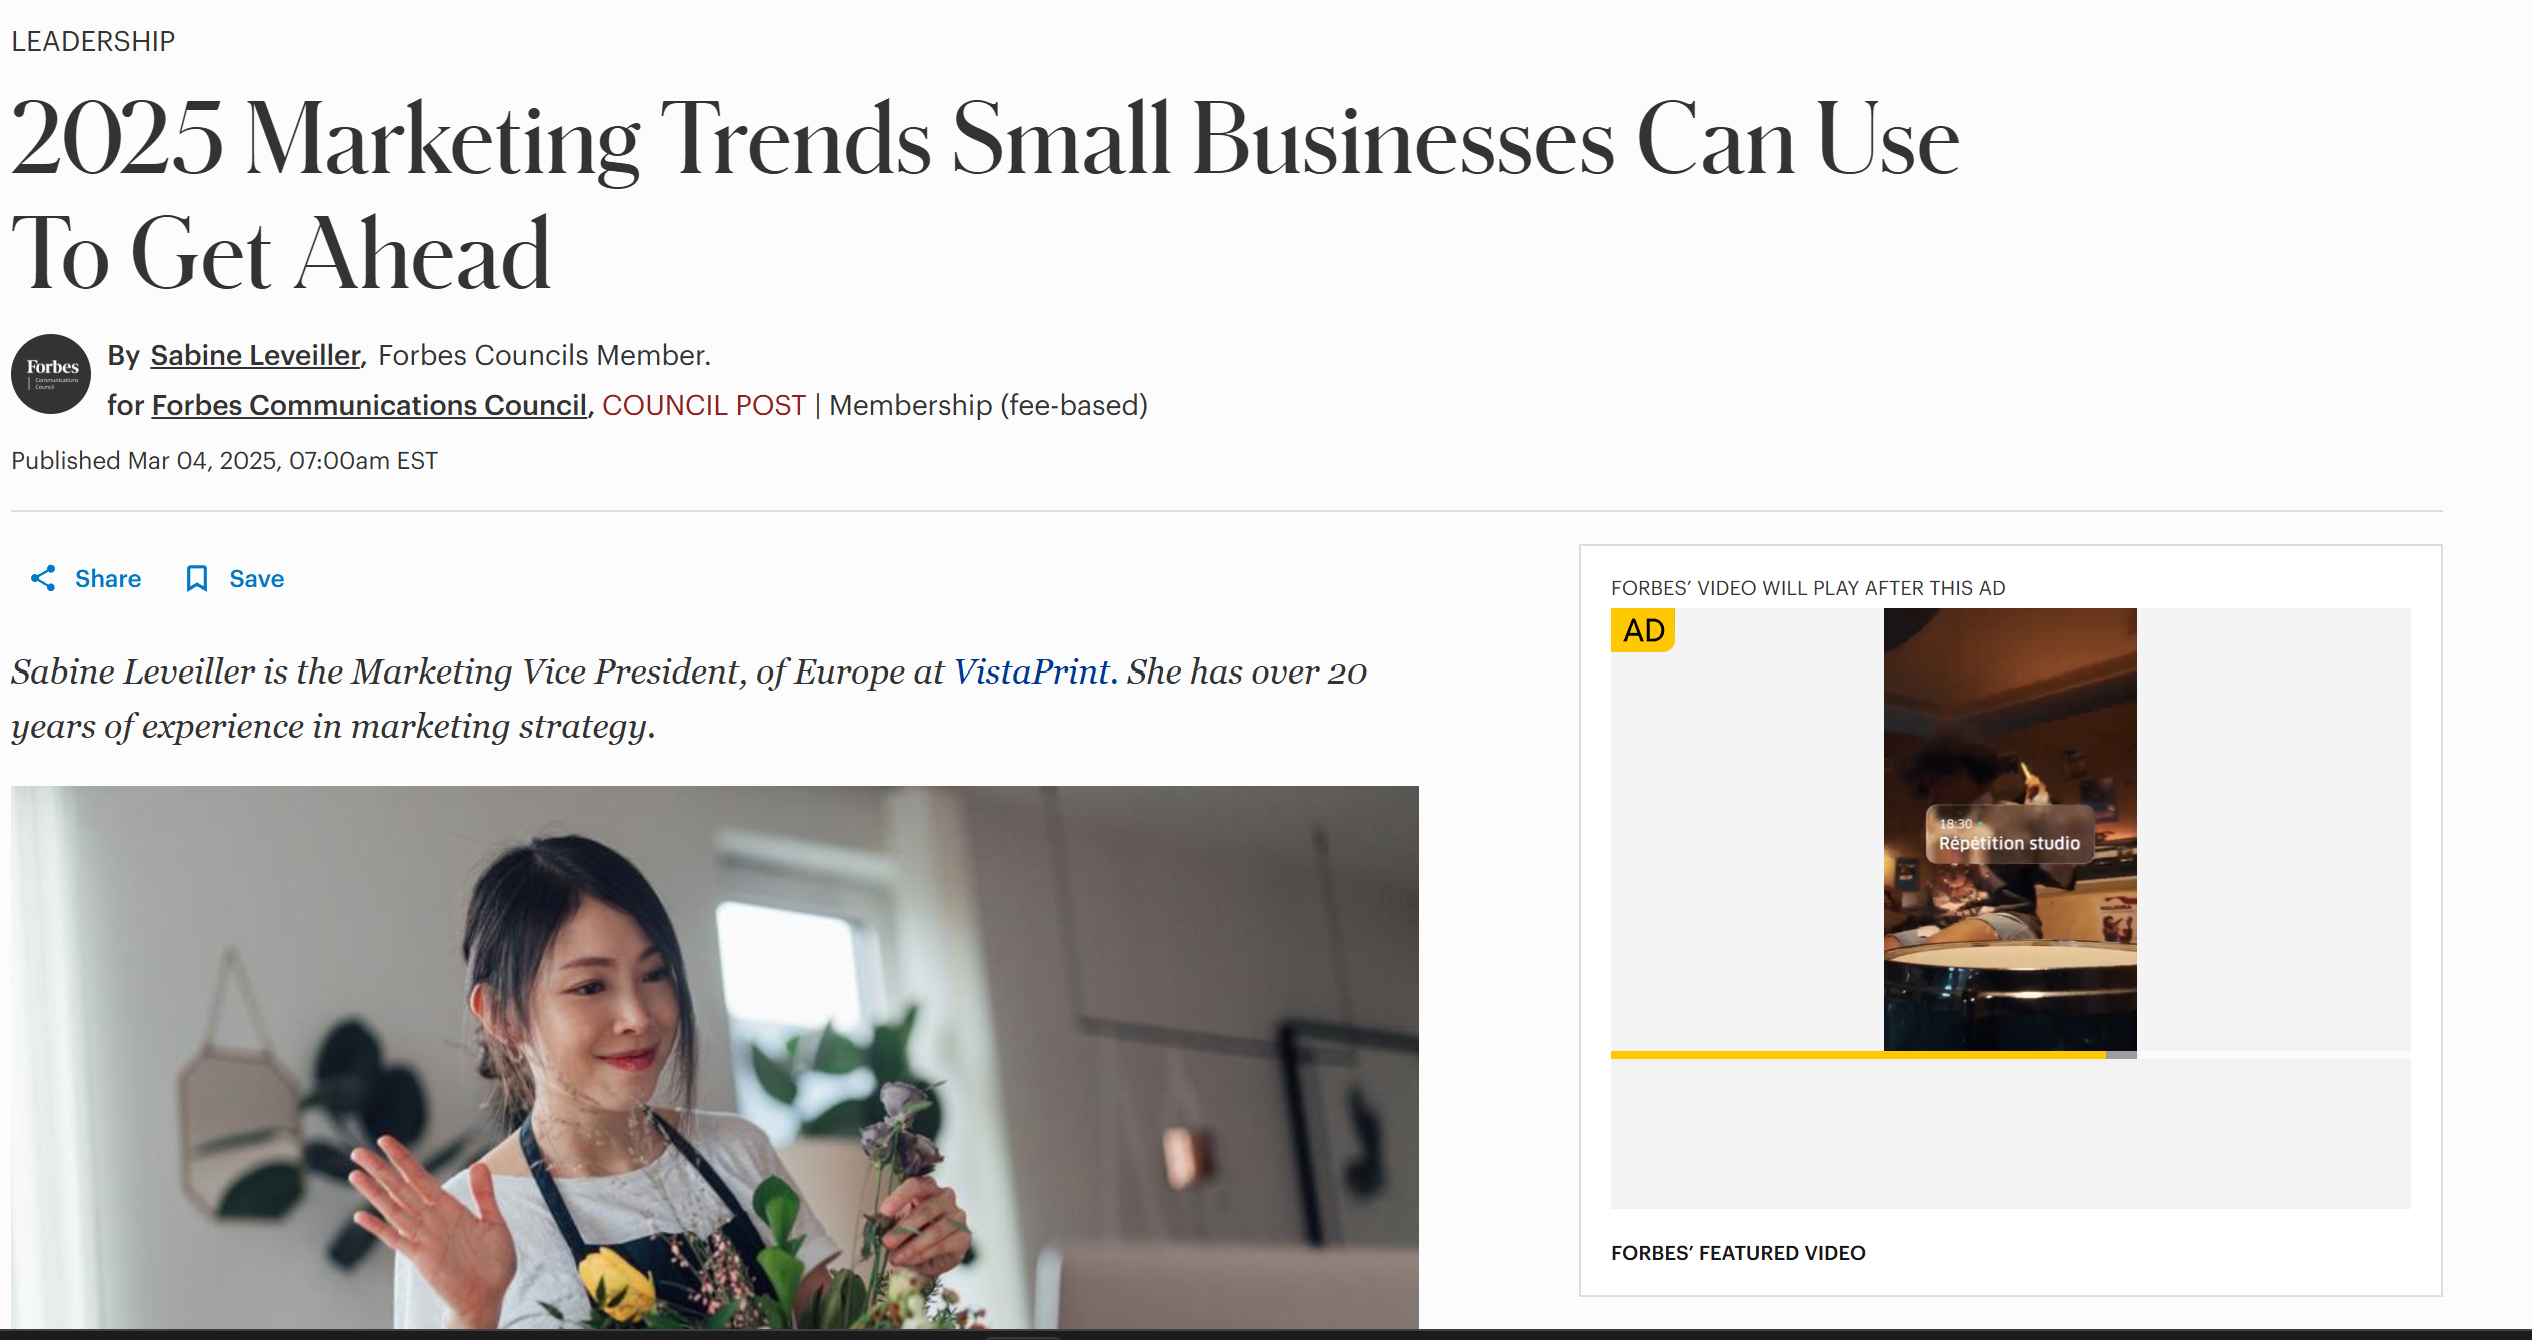Open the LEADERSHIP category link
Image resolution: width=2532 pixels, height=1340 pixels.
(93, 41)
